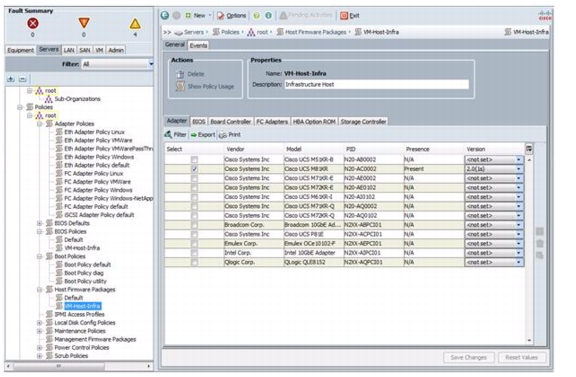Switch to the BIOS firmware tab

[199, 122]
